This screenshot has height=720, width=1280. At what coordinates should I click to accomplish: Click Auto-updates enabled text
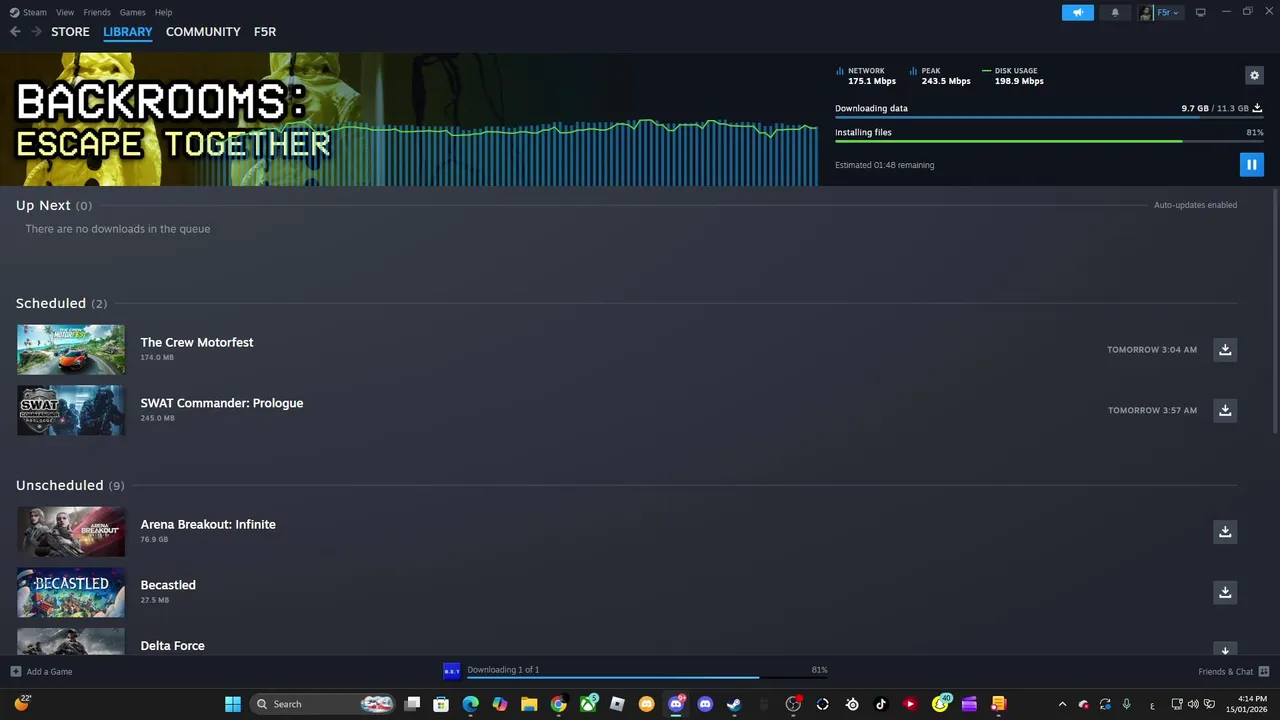click(1195, 205)
